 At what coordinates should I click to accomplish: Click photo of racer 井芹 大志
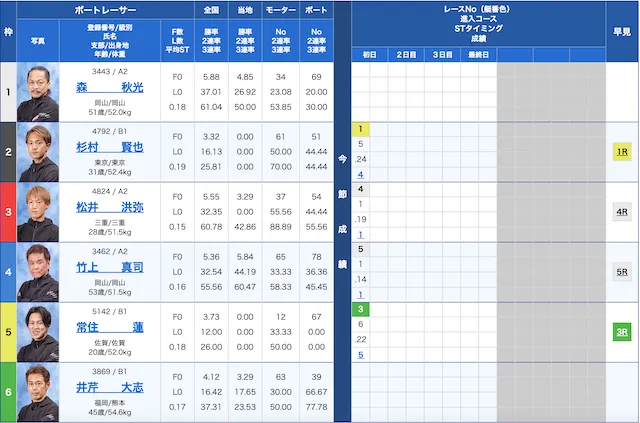point(38,392)
